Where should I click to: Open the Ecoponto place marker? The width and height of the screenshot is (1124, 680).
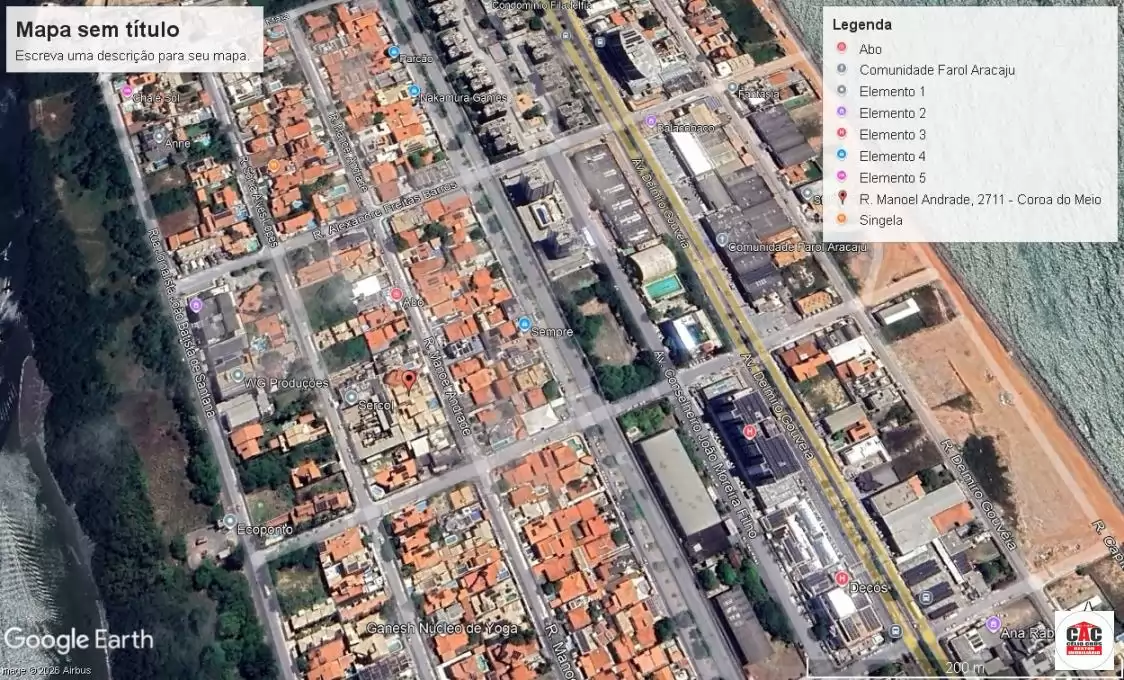(230, 521)
